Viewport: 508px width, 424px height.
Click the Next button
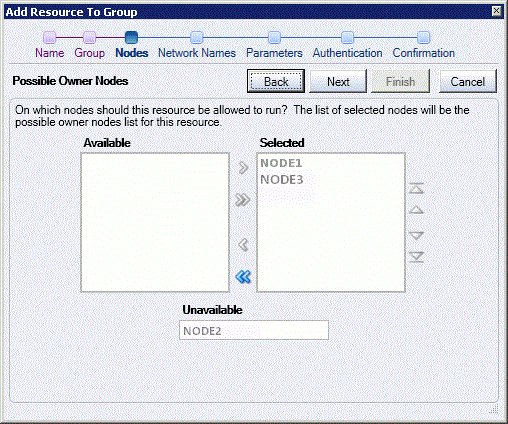tap(338, 81)
